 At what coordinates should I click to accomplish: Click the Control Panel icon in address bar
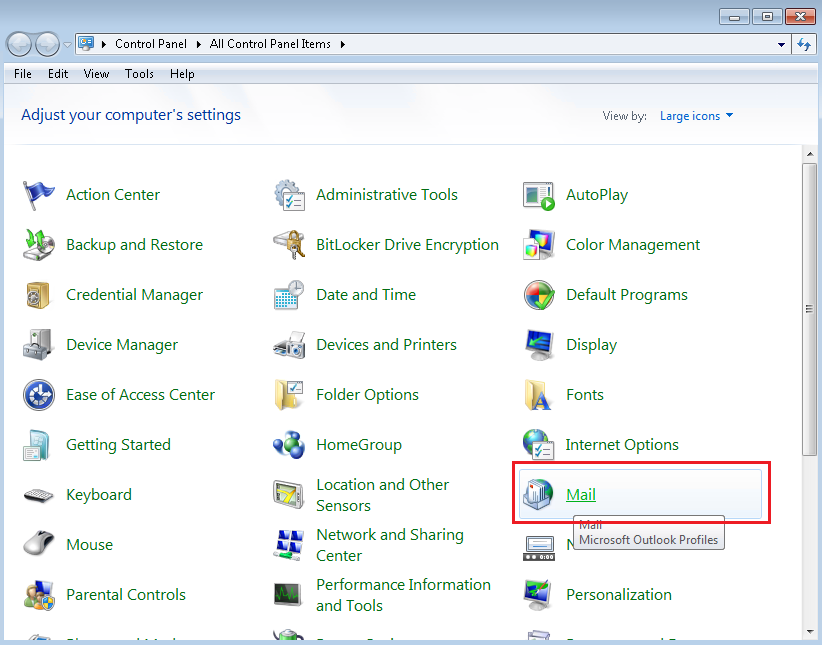pos(86,44)
